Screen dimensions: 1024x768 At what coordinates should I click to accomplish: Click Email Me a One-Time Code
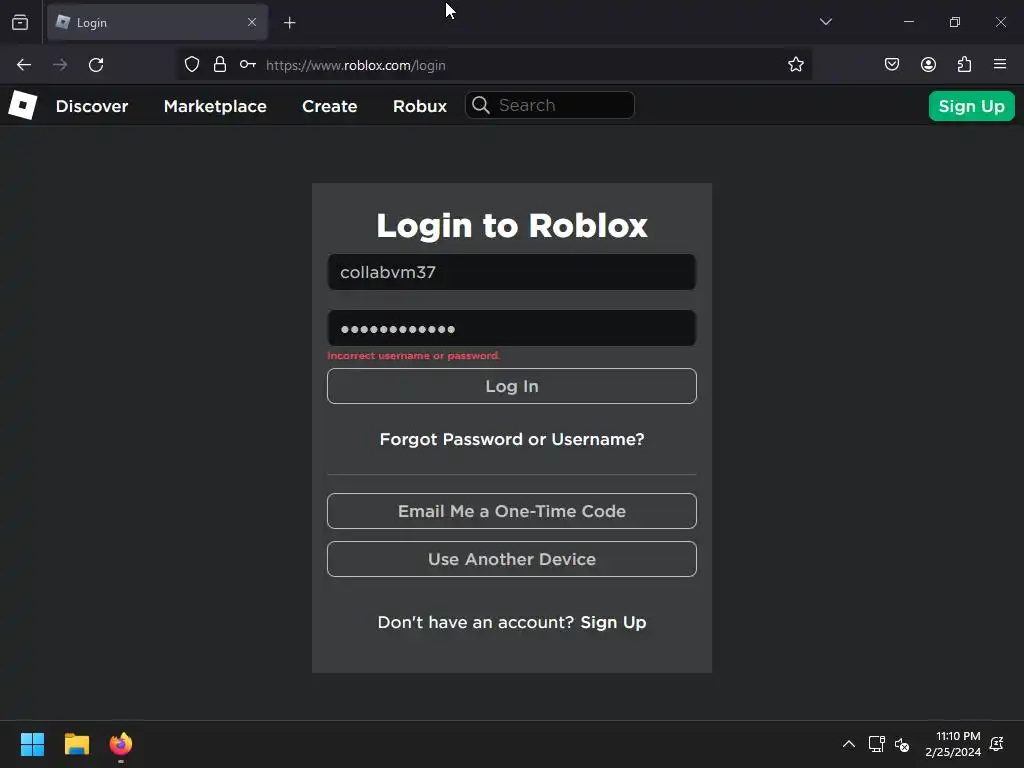click(512, 511)
